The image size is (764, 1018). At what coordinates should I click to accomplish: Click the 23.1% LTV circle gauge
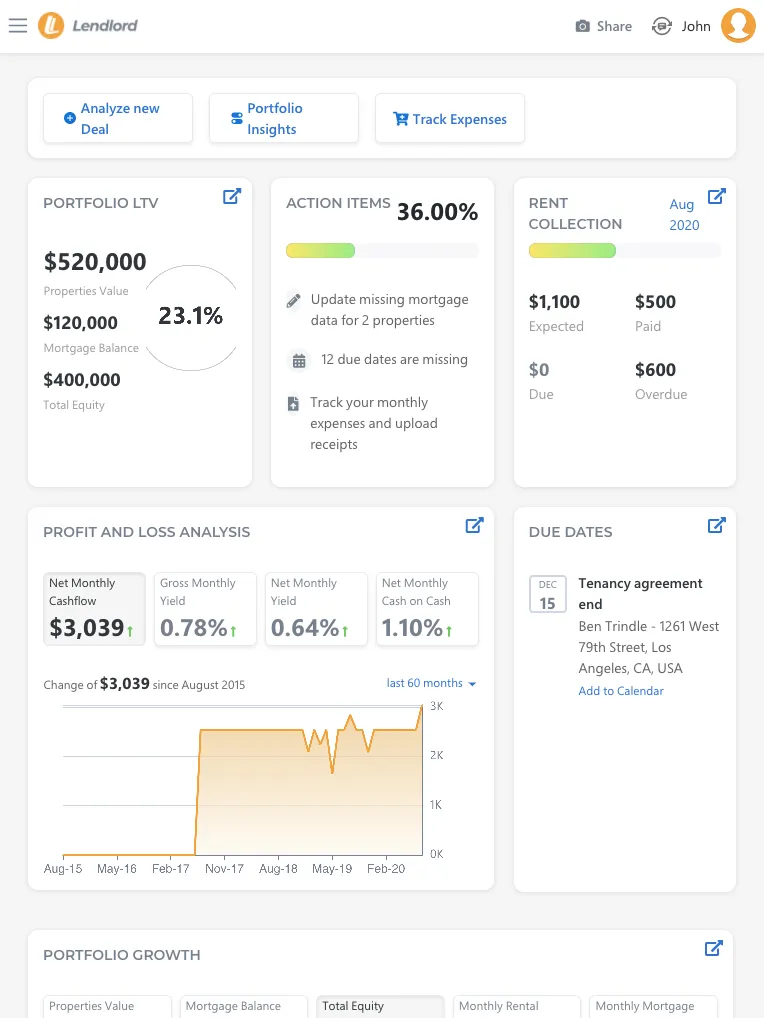[191, 317]
